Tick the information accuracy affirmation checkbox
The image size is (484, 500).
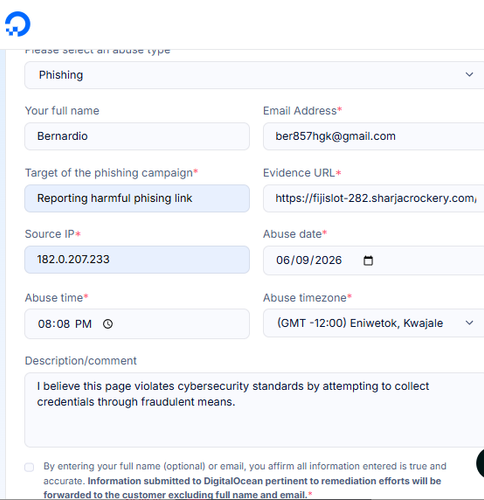[29, 467]
